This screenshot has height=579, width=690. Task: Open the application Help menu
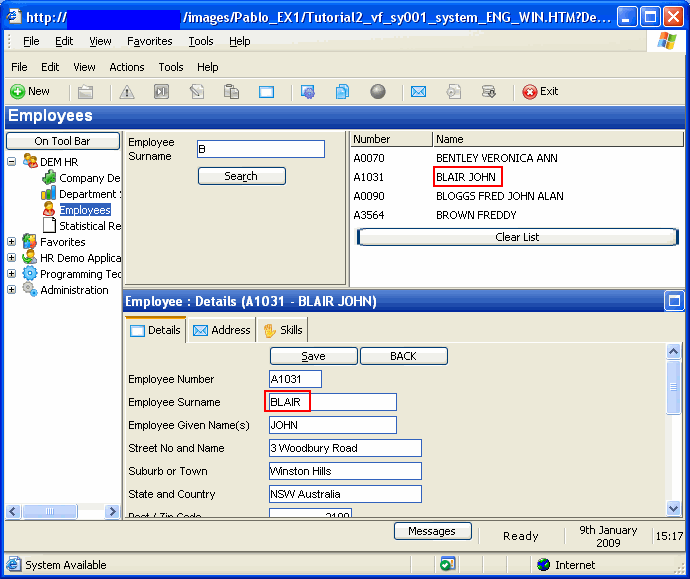[208, 67]
